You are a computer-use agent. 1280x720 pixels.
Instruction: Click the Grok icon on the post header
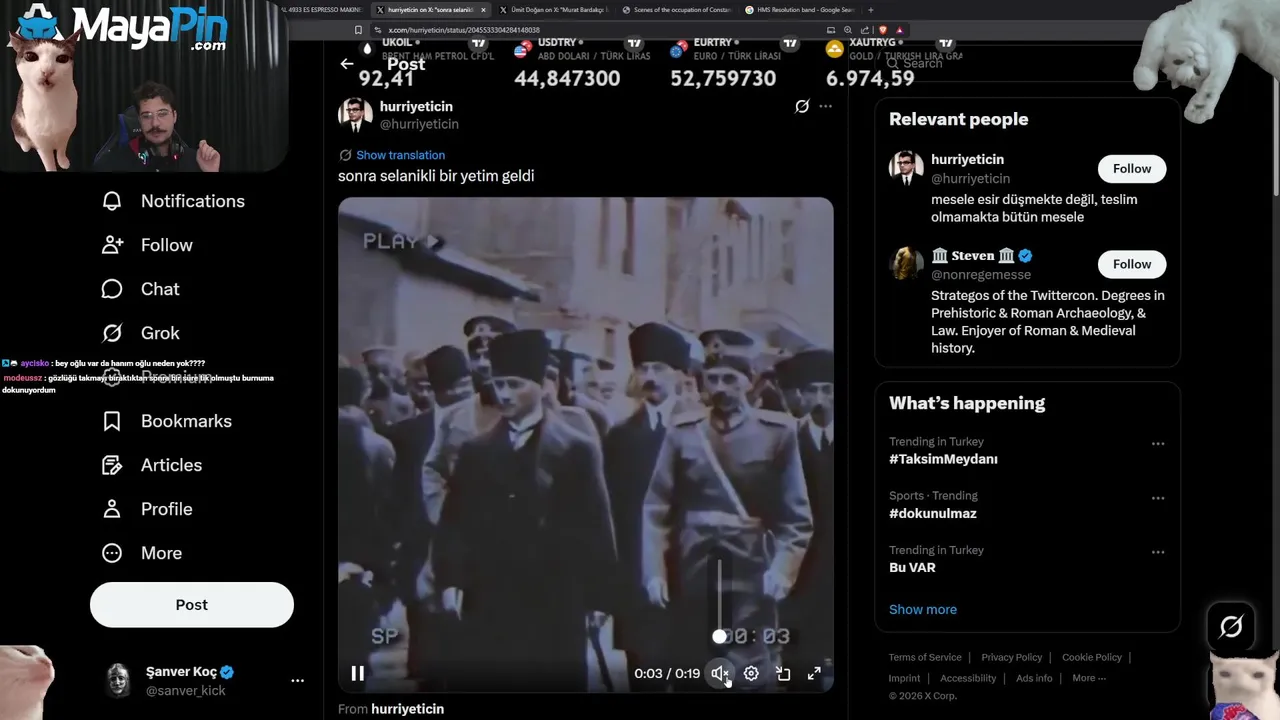click(x=802, y=106)
